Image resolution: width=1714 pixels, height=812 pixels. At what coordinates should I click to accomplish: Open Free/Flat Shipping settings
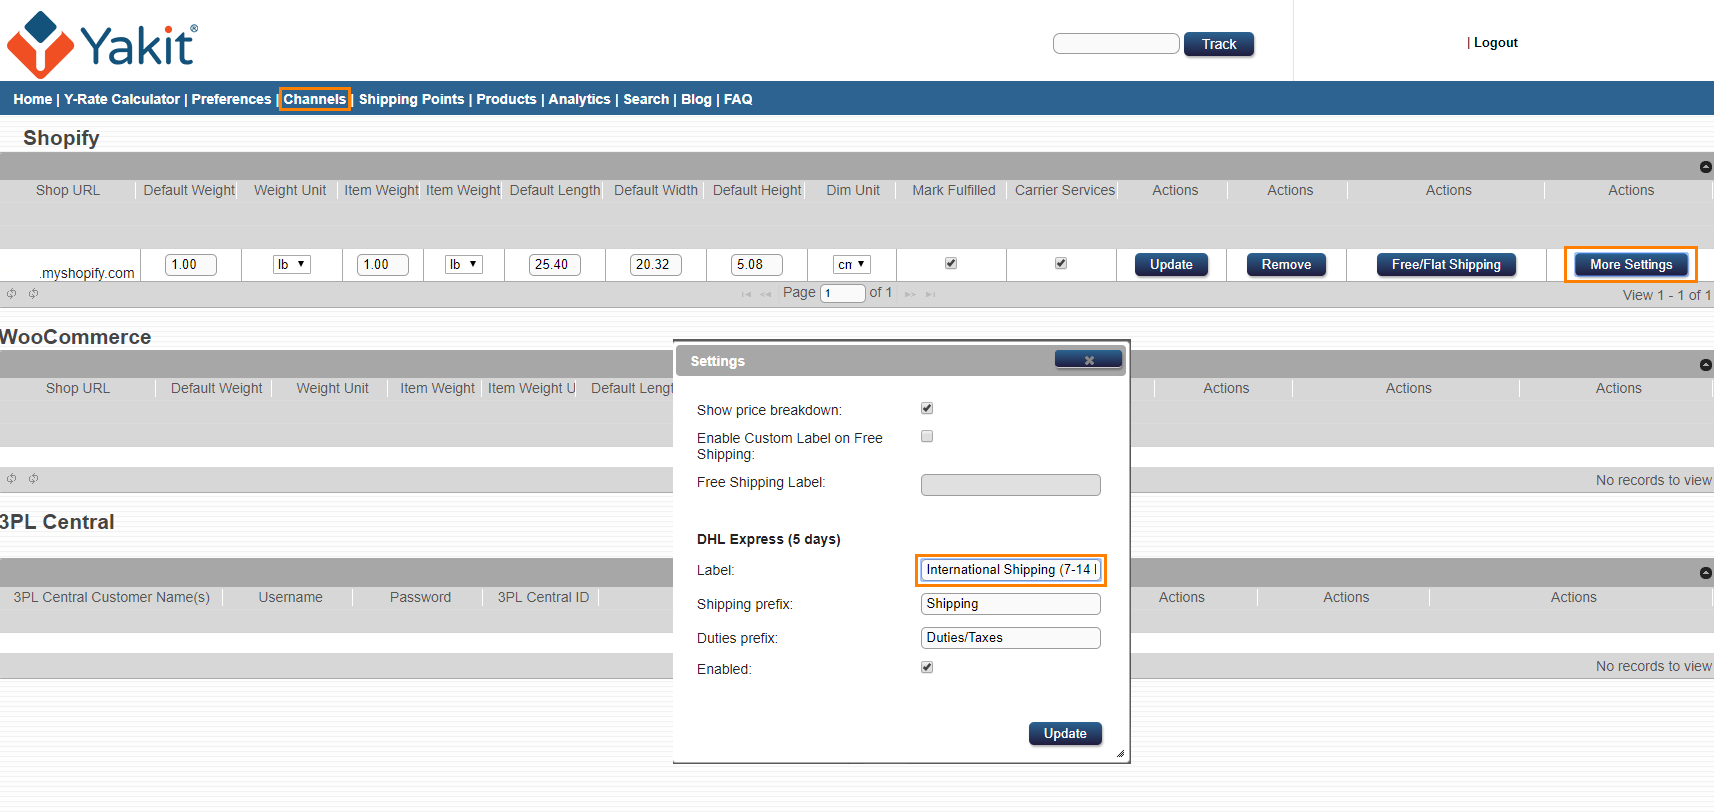click(x=1446, y=264)
